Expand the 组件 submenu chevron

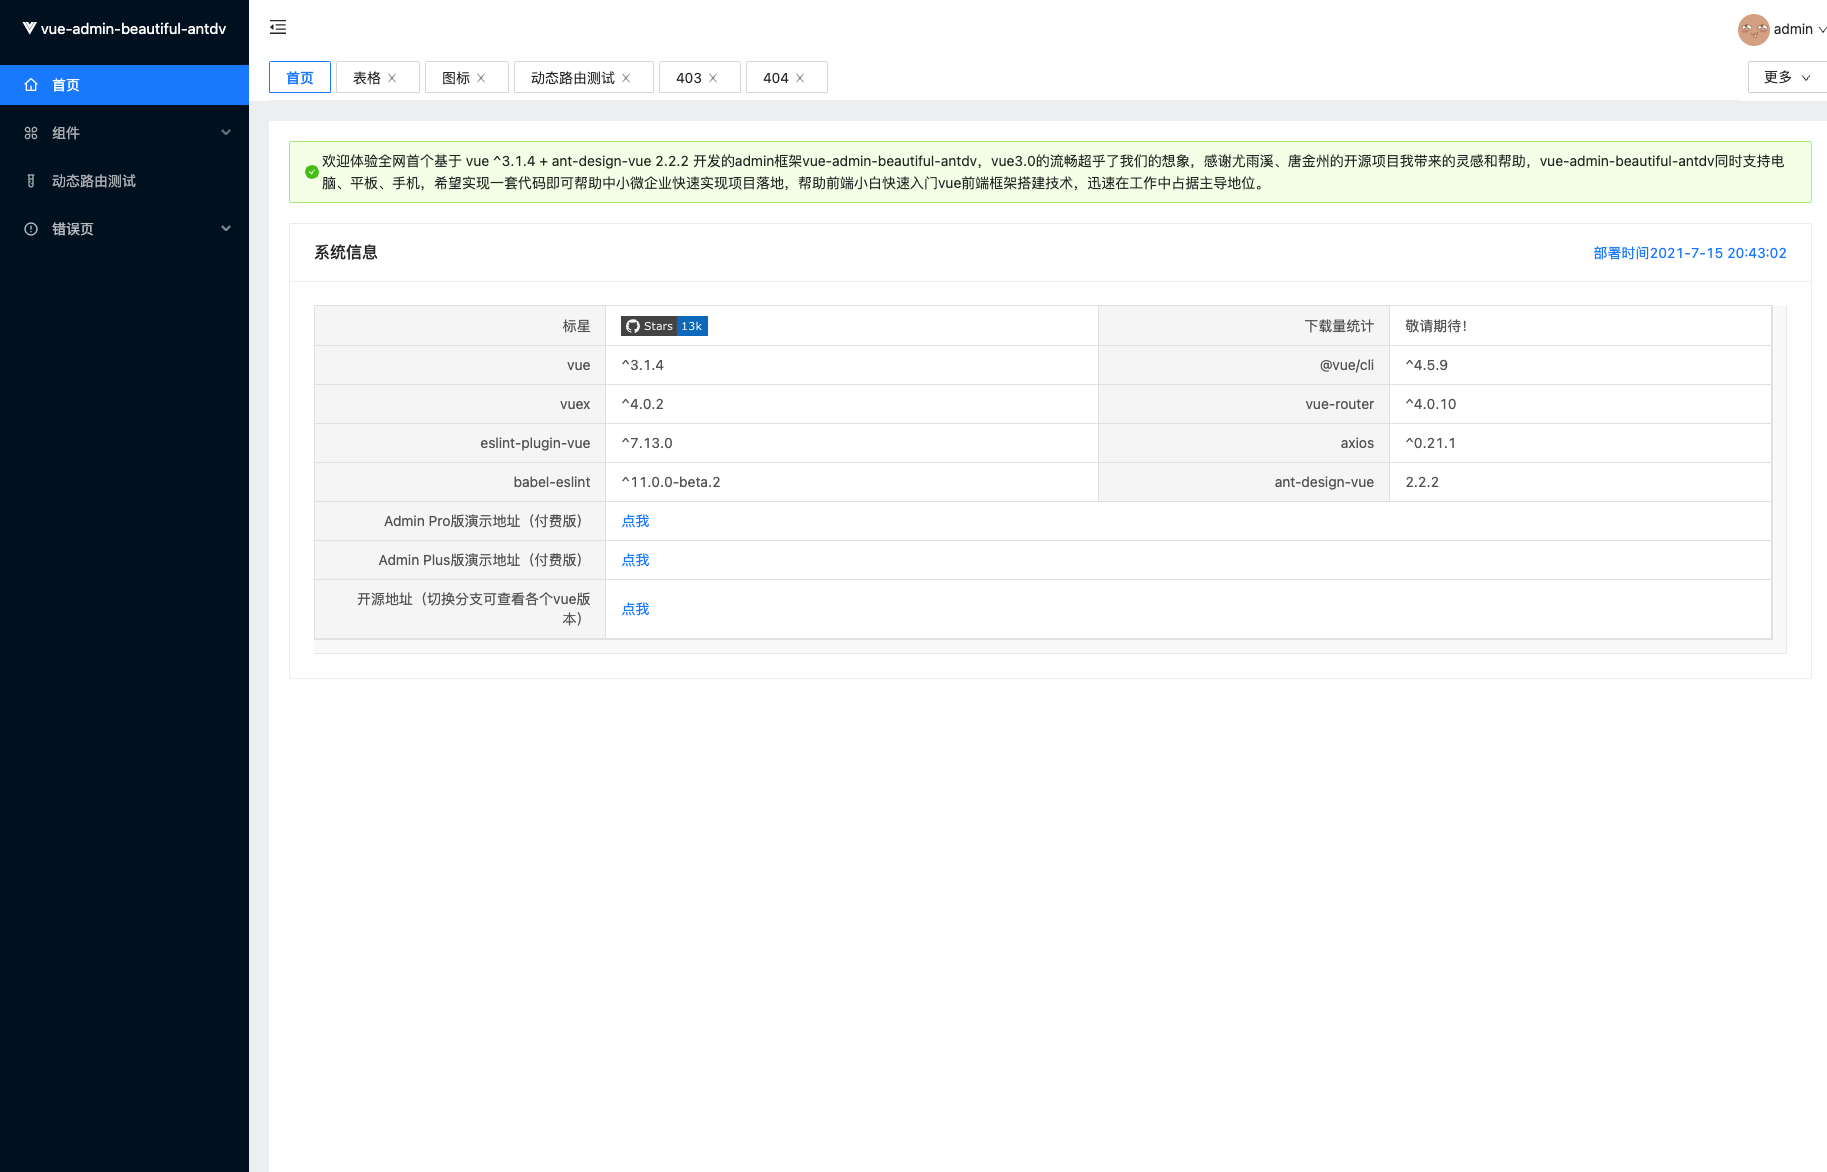coord(225,132)
